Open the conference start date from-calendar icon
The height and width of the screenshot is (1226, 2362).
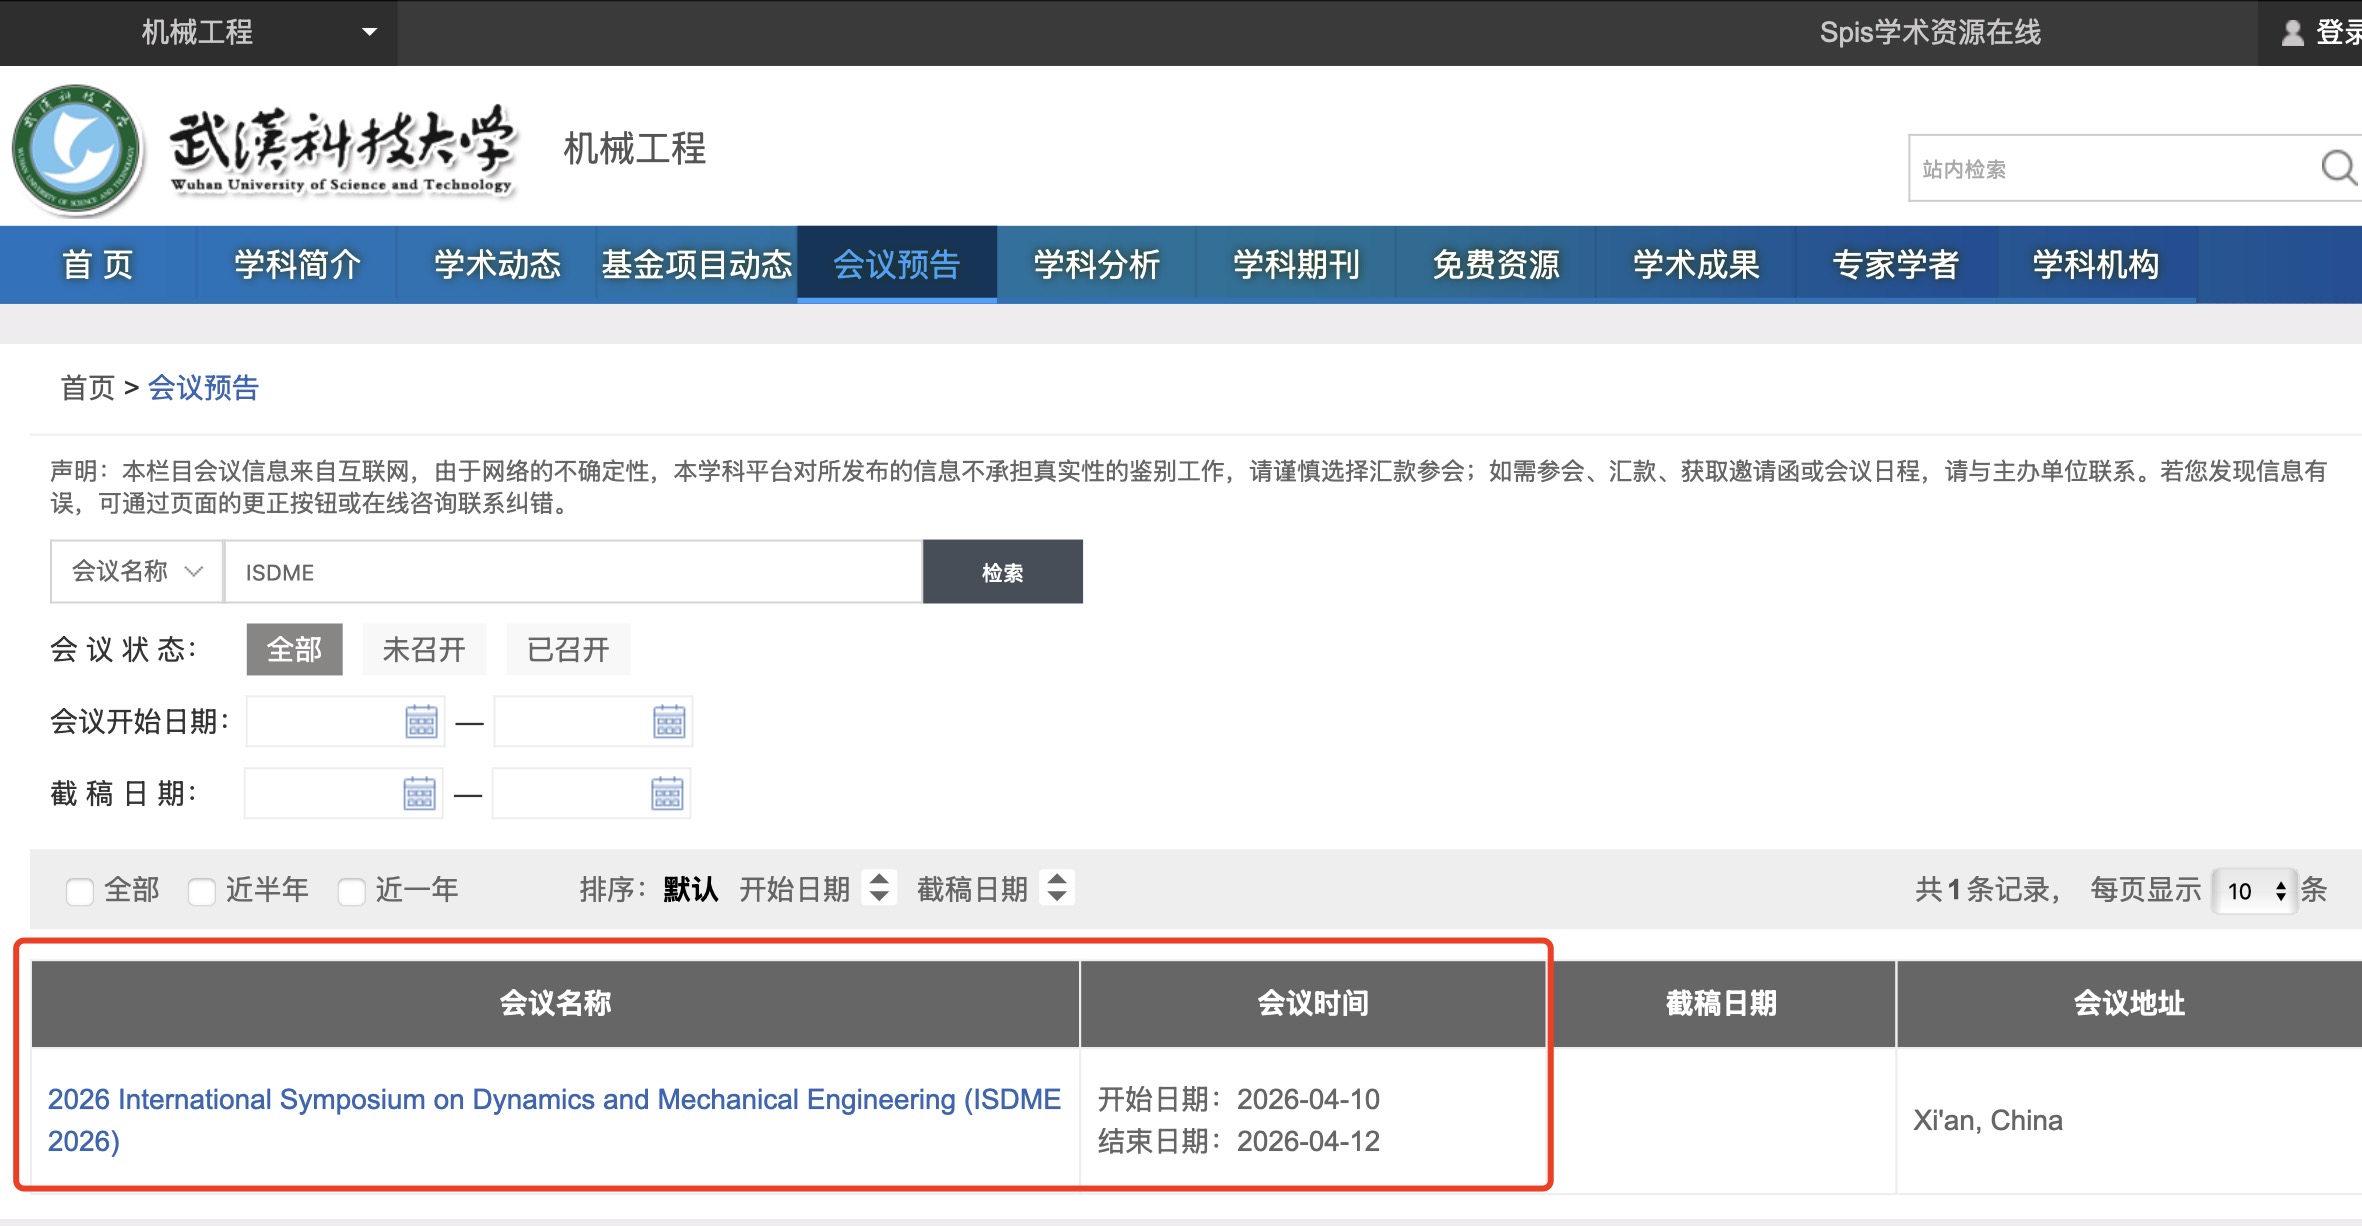[421, 721]
